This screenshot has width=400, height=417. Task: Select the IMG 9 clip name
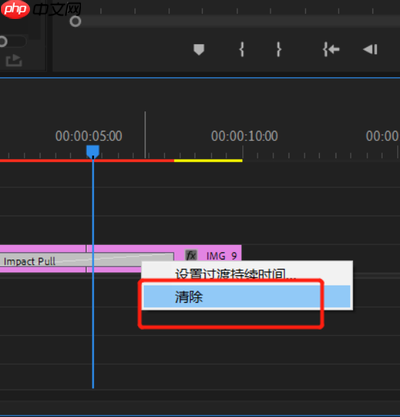221,256
